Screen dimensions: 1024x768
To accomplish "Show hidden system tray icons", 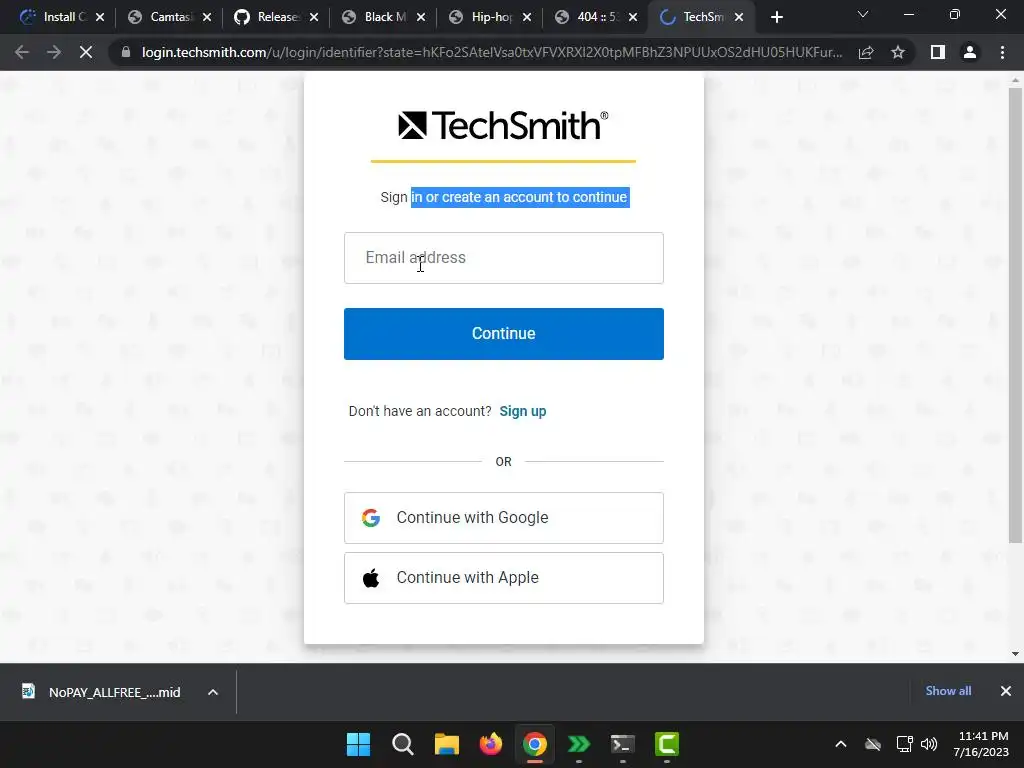I will click(841, 744).
